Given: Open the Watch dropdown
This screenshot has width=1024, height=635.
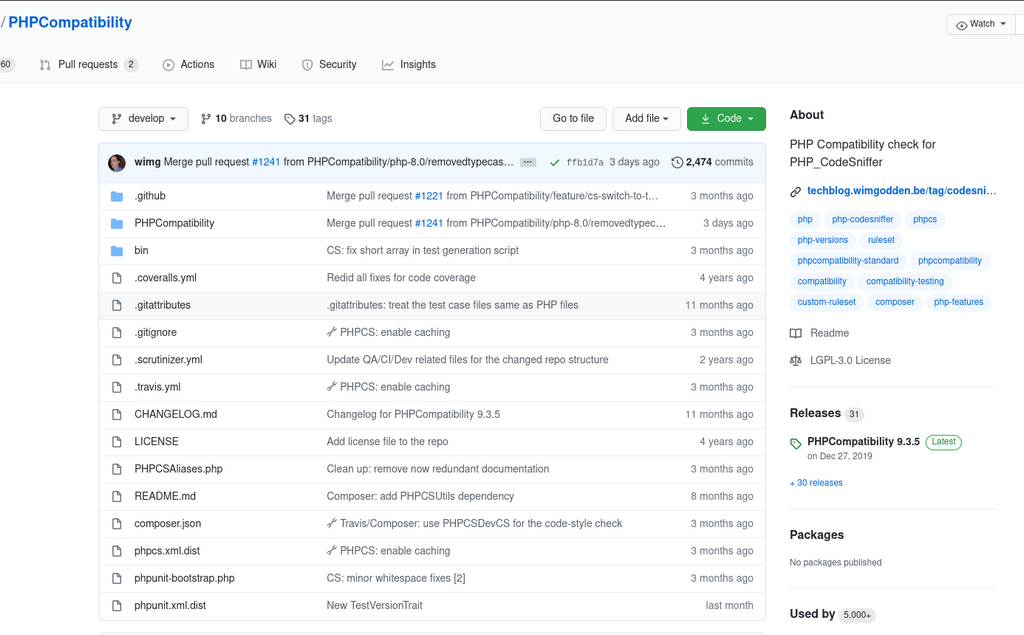Looking at the screenshot, I should pyautogui.click(x=981, y=24).
